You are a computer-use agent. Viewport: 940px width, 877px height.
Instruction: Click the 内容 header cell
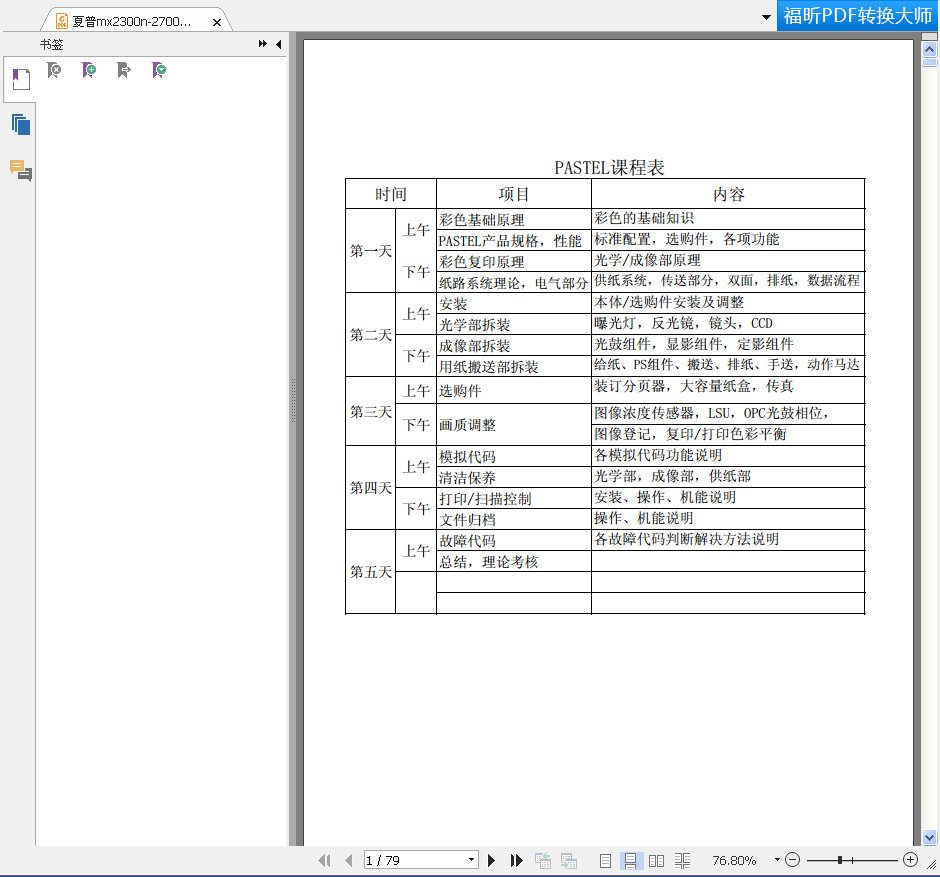pyautogui.click(x=728, y=194)
